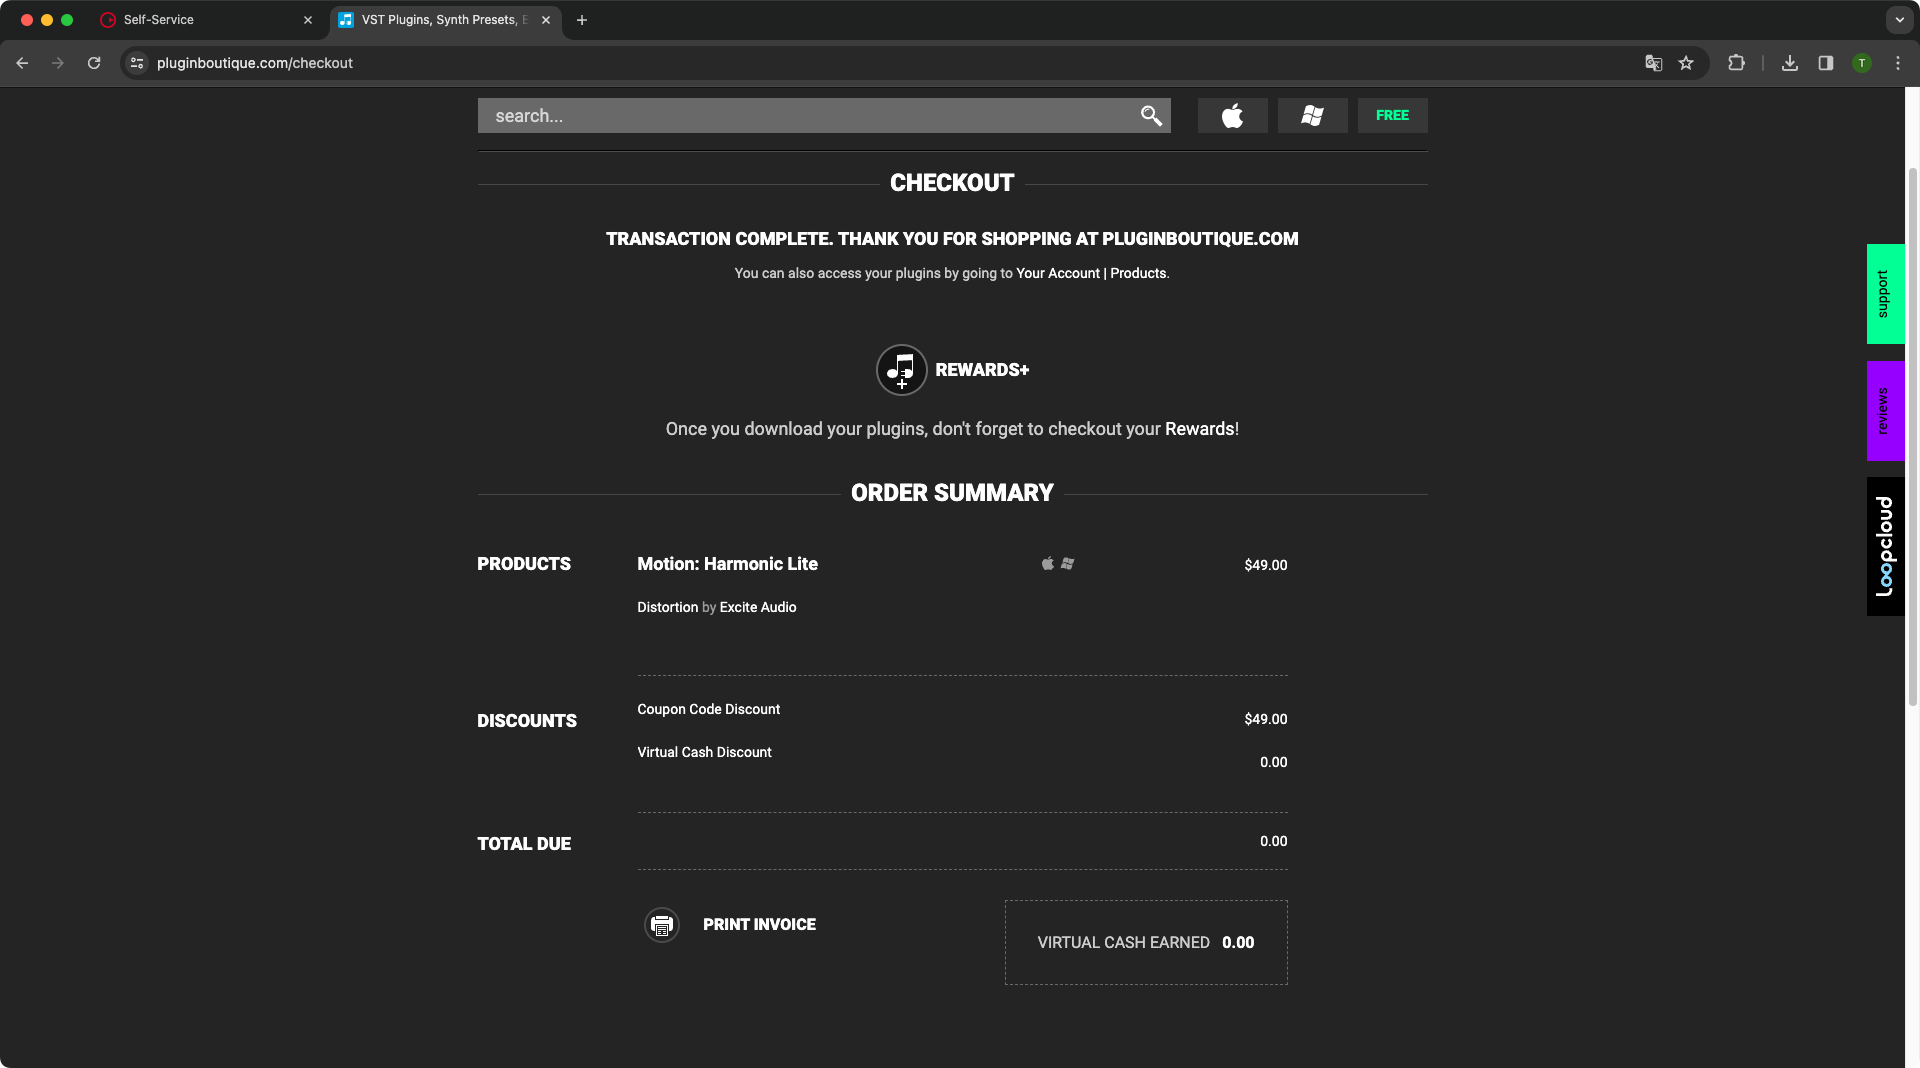Reload the checkout page

pos(94,63)
